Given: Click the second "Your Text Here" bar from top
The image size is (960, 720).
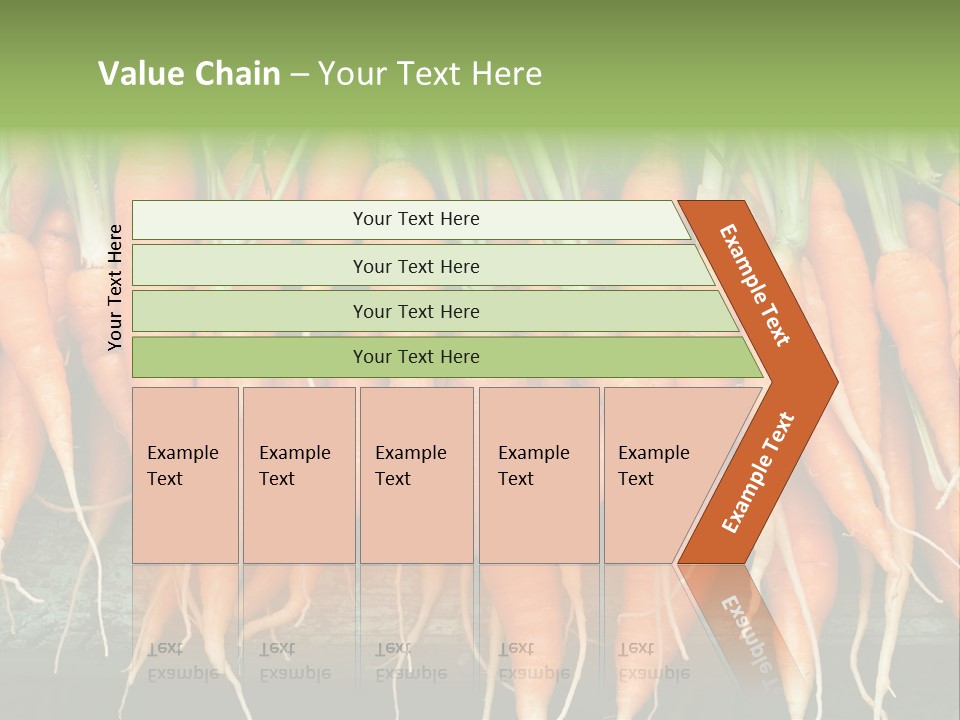Looking at the screenshot, I should pyautogui.click(x=415, y=266).
